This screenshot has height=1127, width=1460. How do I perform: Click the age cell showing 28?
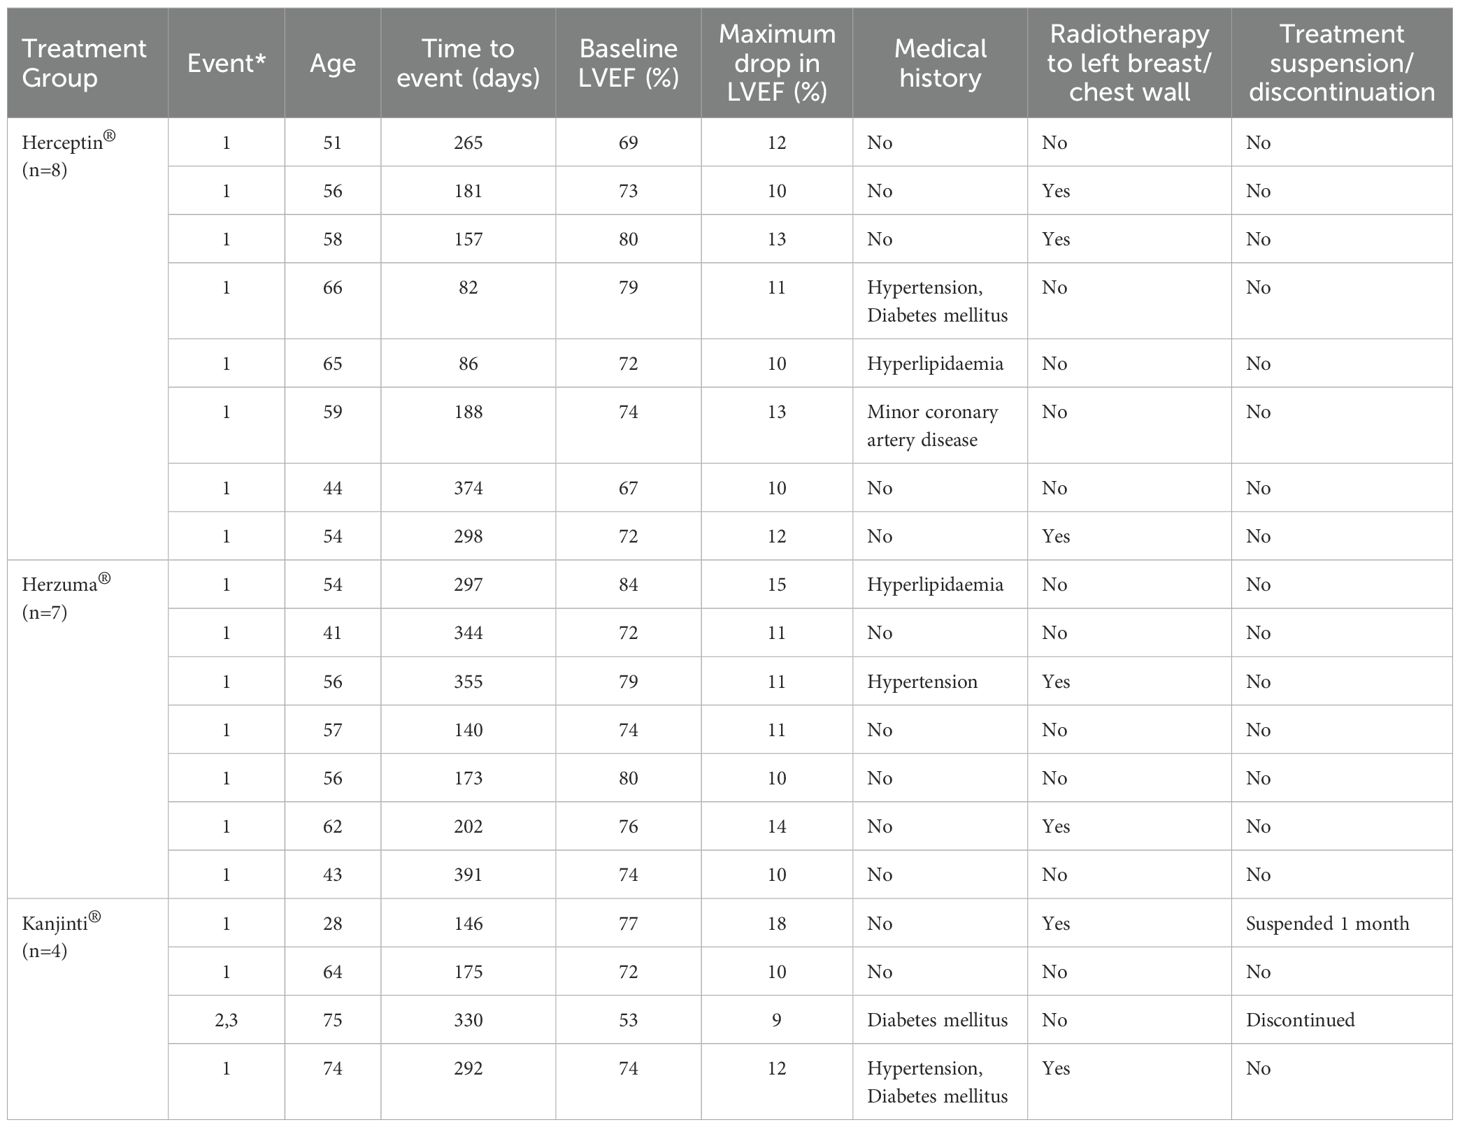pos(332,924)
